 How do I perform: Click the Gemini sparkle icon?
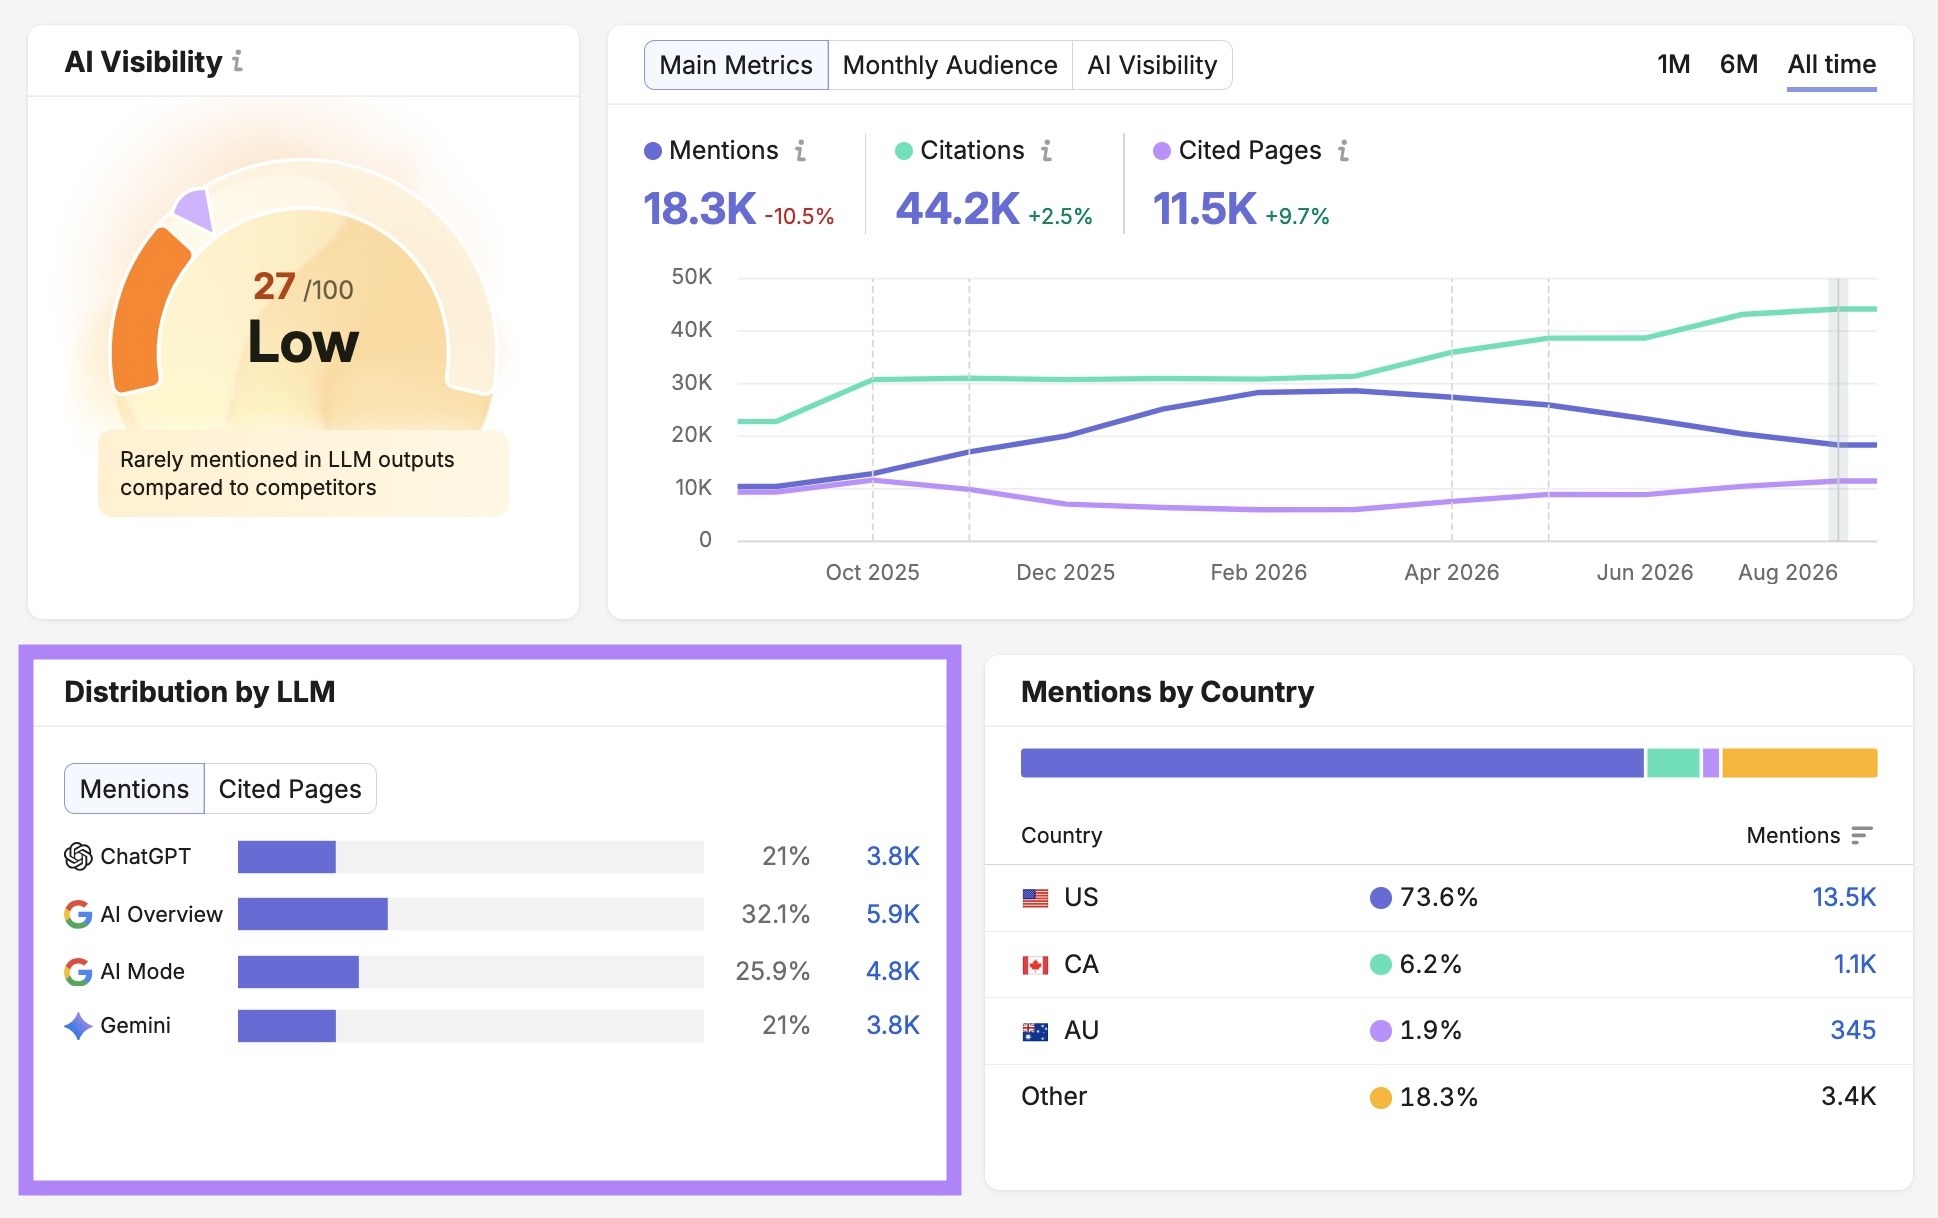click(78, 1026)
